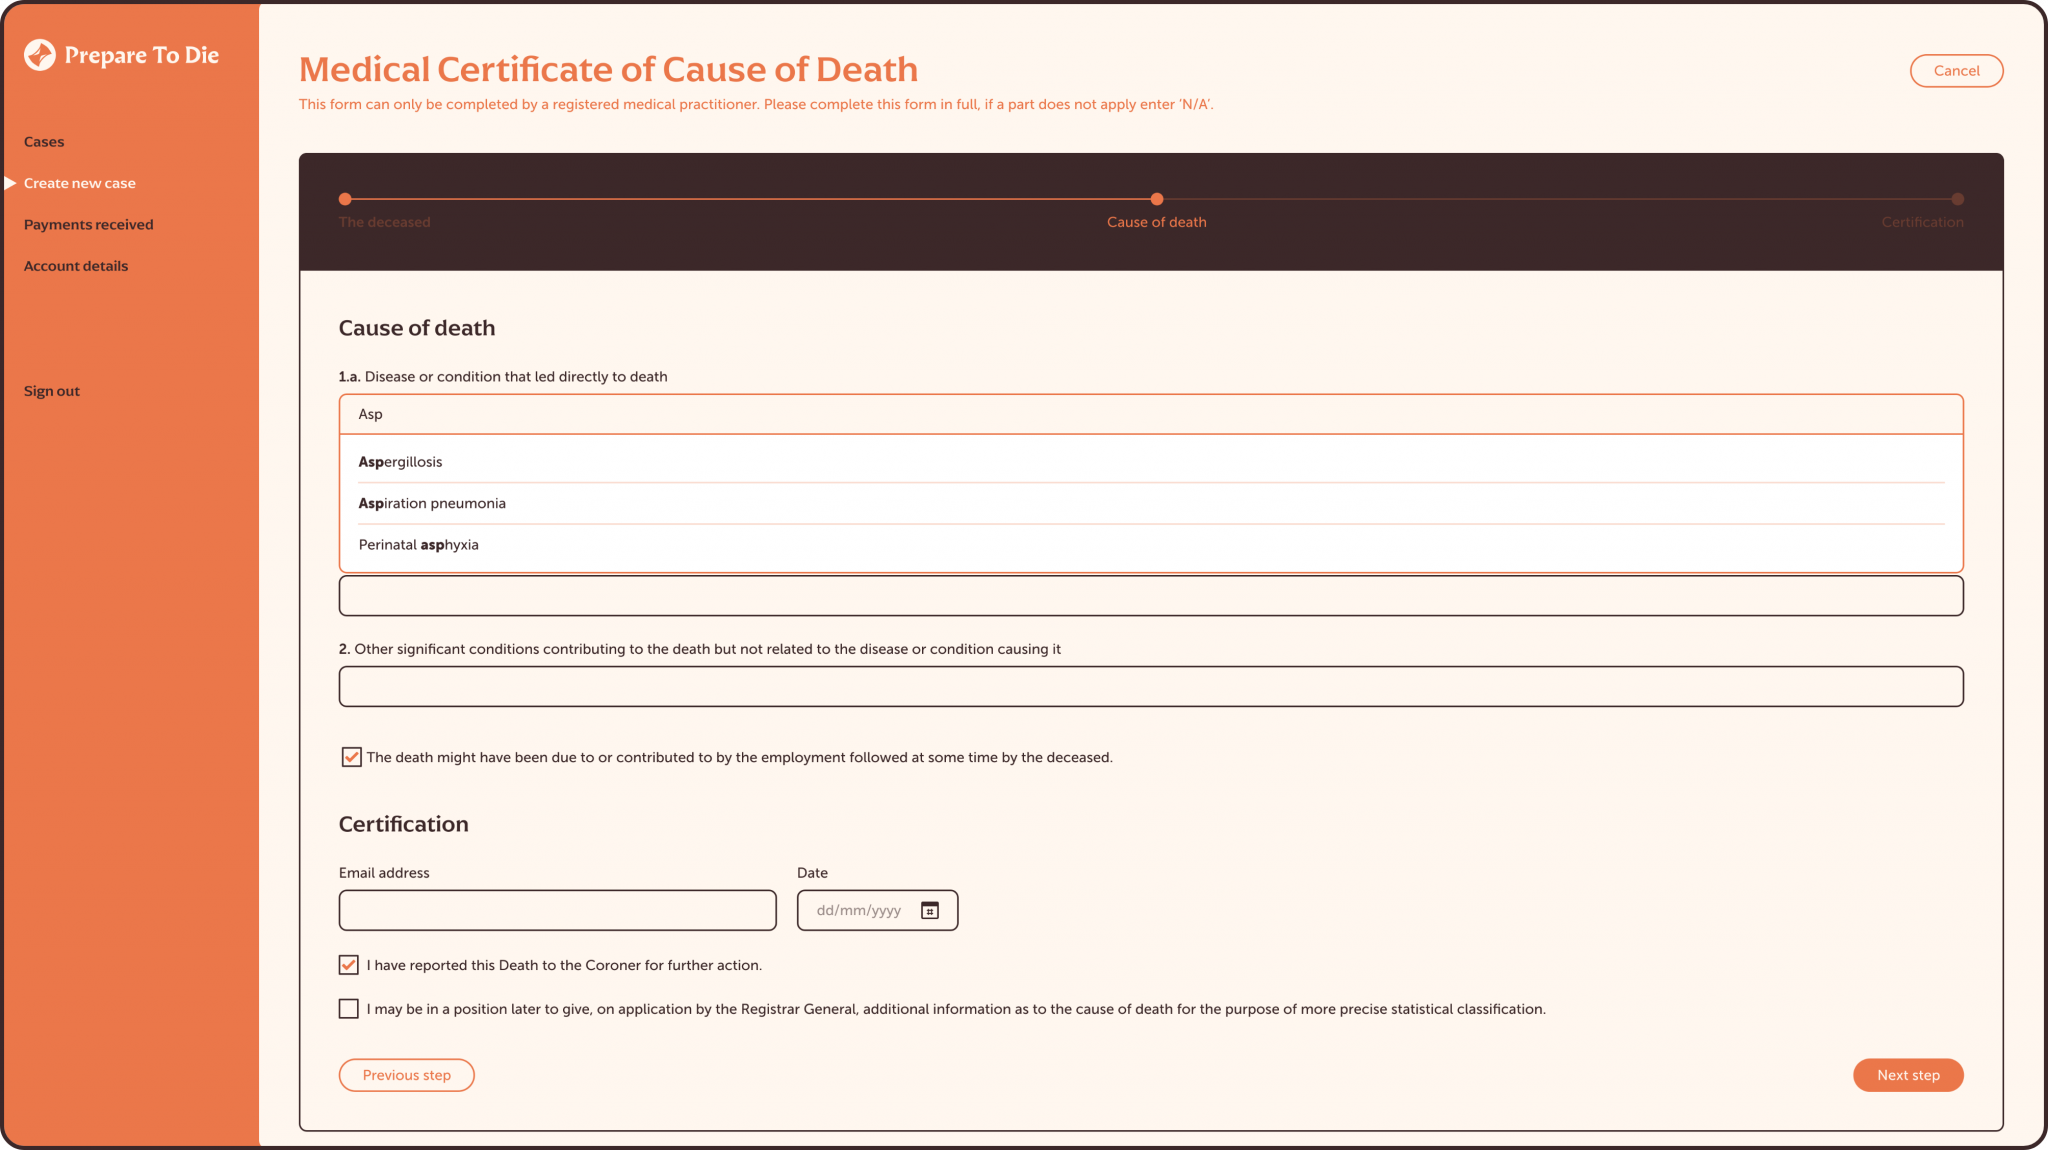2048x1150 pixels.
Task: Uncheck 'I have reported this Death to the Coroner'
Action: (x=348, y=964)
